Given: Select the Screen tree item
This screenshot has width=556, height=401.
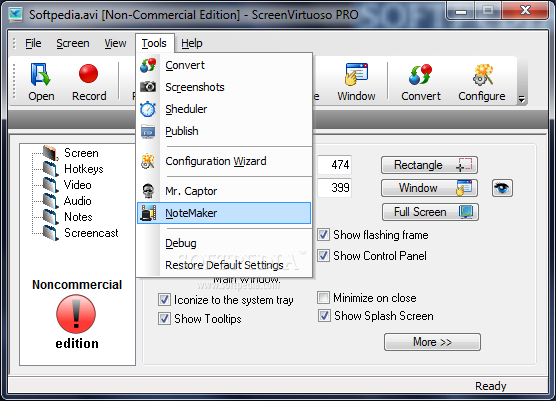Looking at the screenshot, I should 81,153.
